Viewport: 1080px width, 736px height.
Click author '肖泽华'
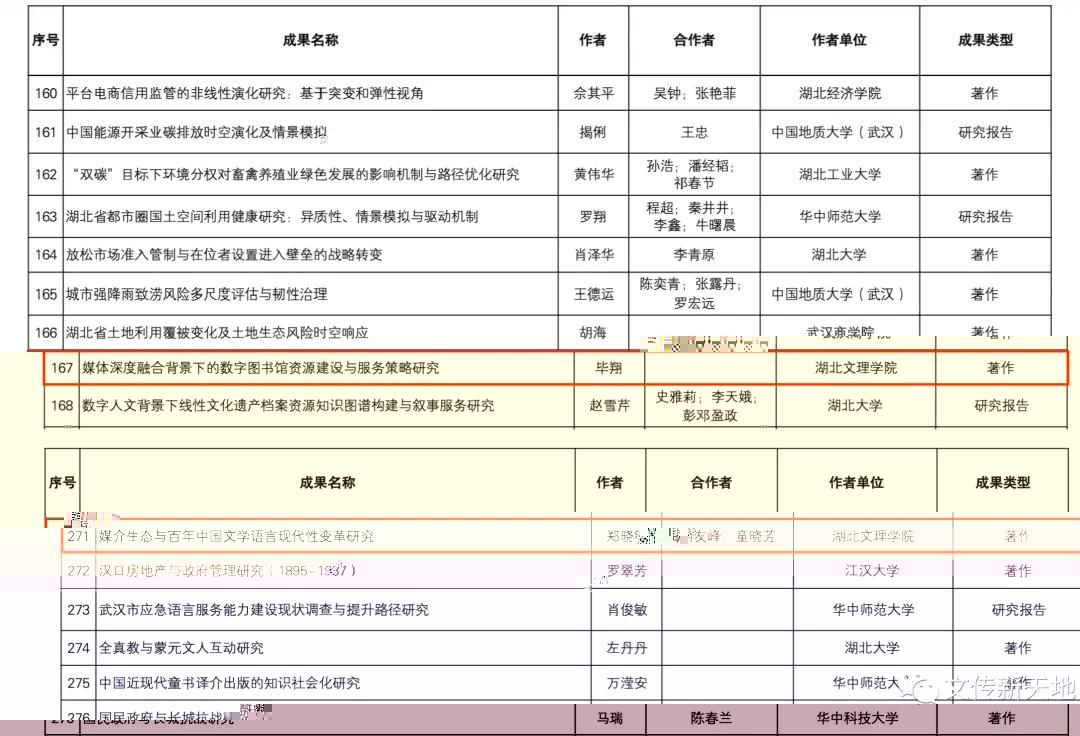click(x=593, y=255)
